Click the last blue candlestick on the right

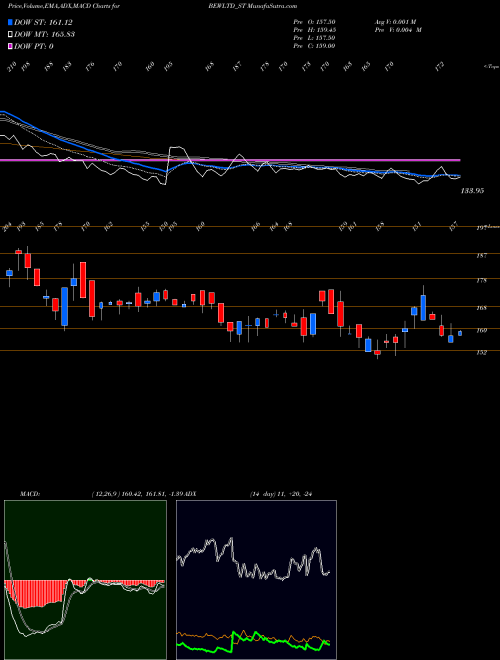click(460, 333)
